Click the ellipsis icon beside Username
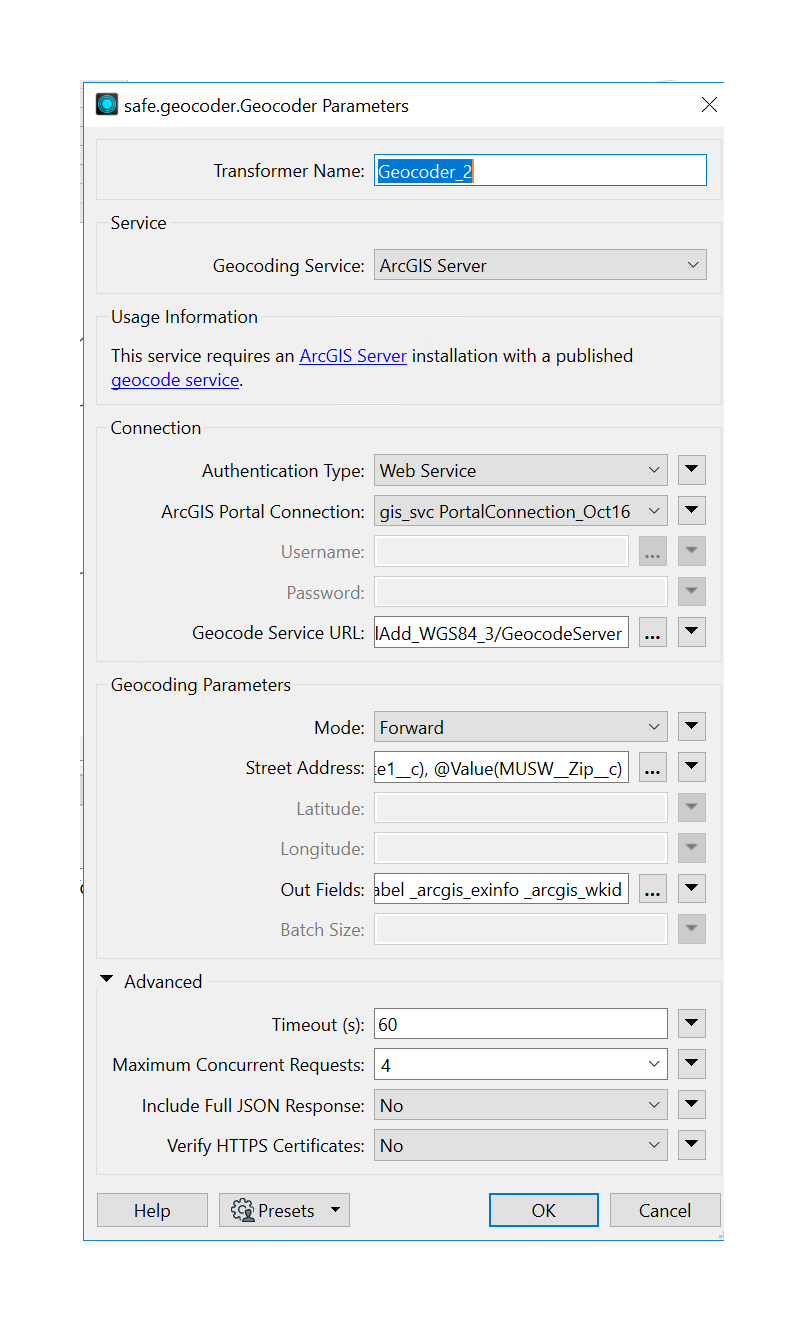800x1319 pixels. (x=652, y=551)
